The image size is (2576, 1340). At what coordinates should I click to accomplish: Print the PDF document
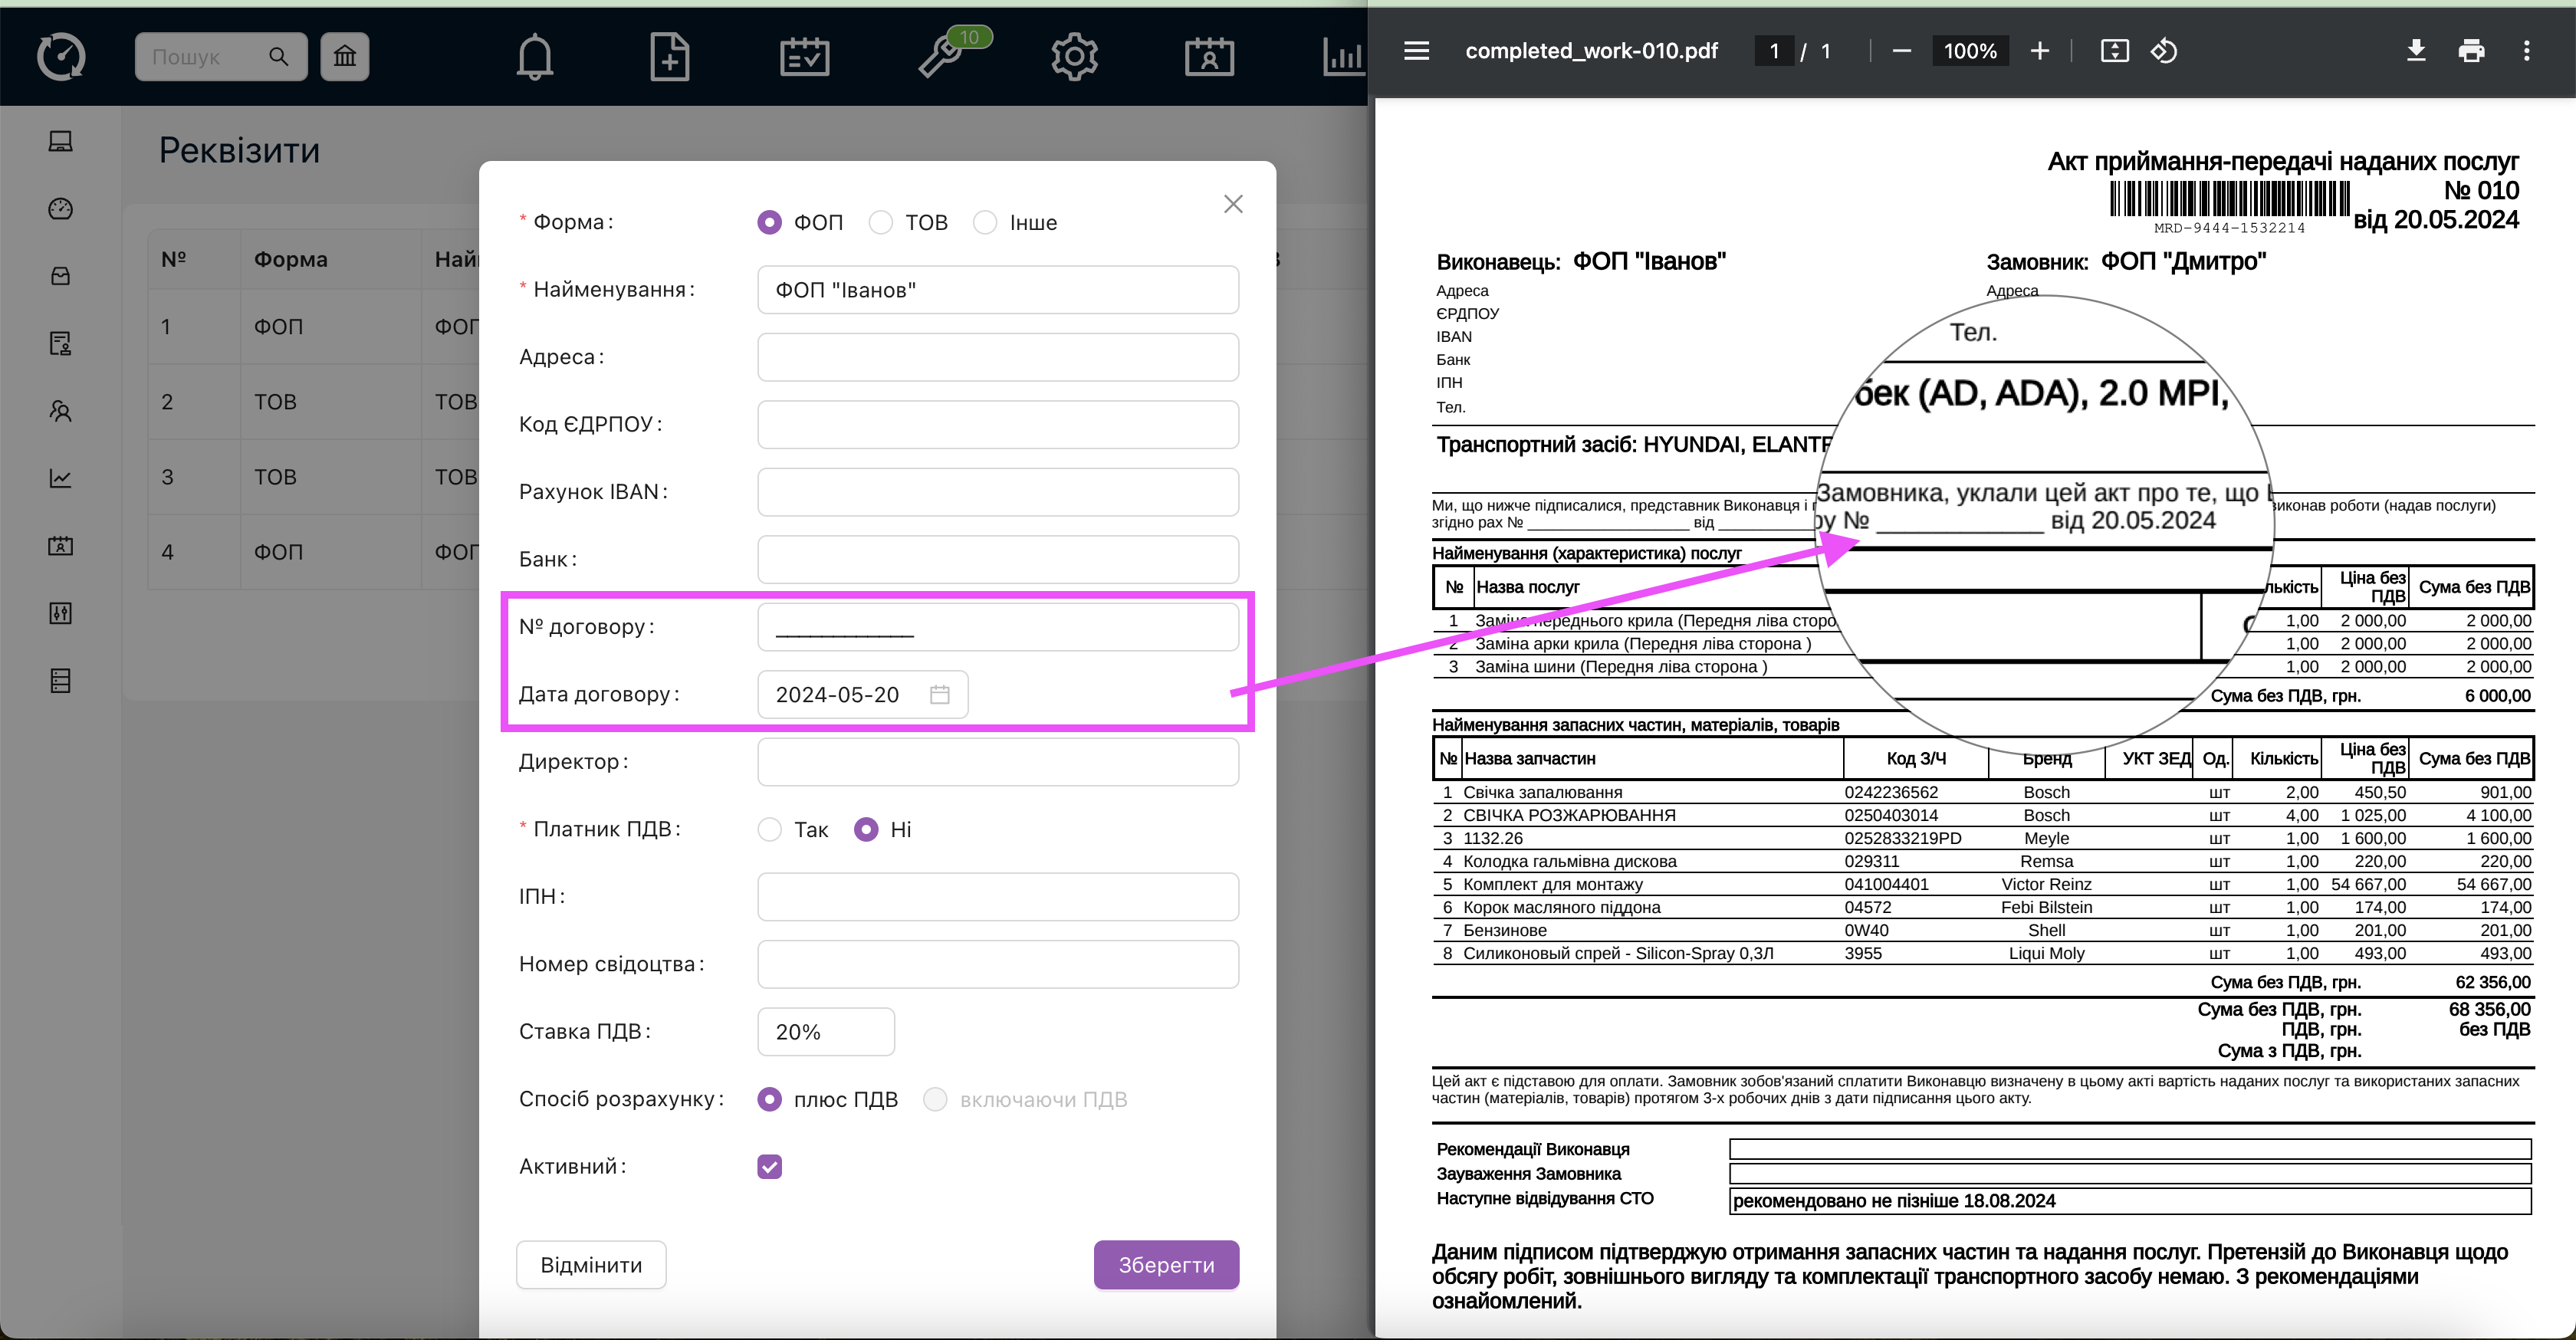click(2471, 51)
